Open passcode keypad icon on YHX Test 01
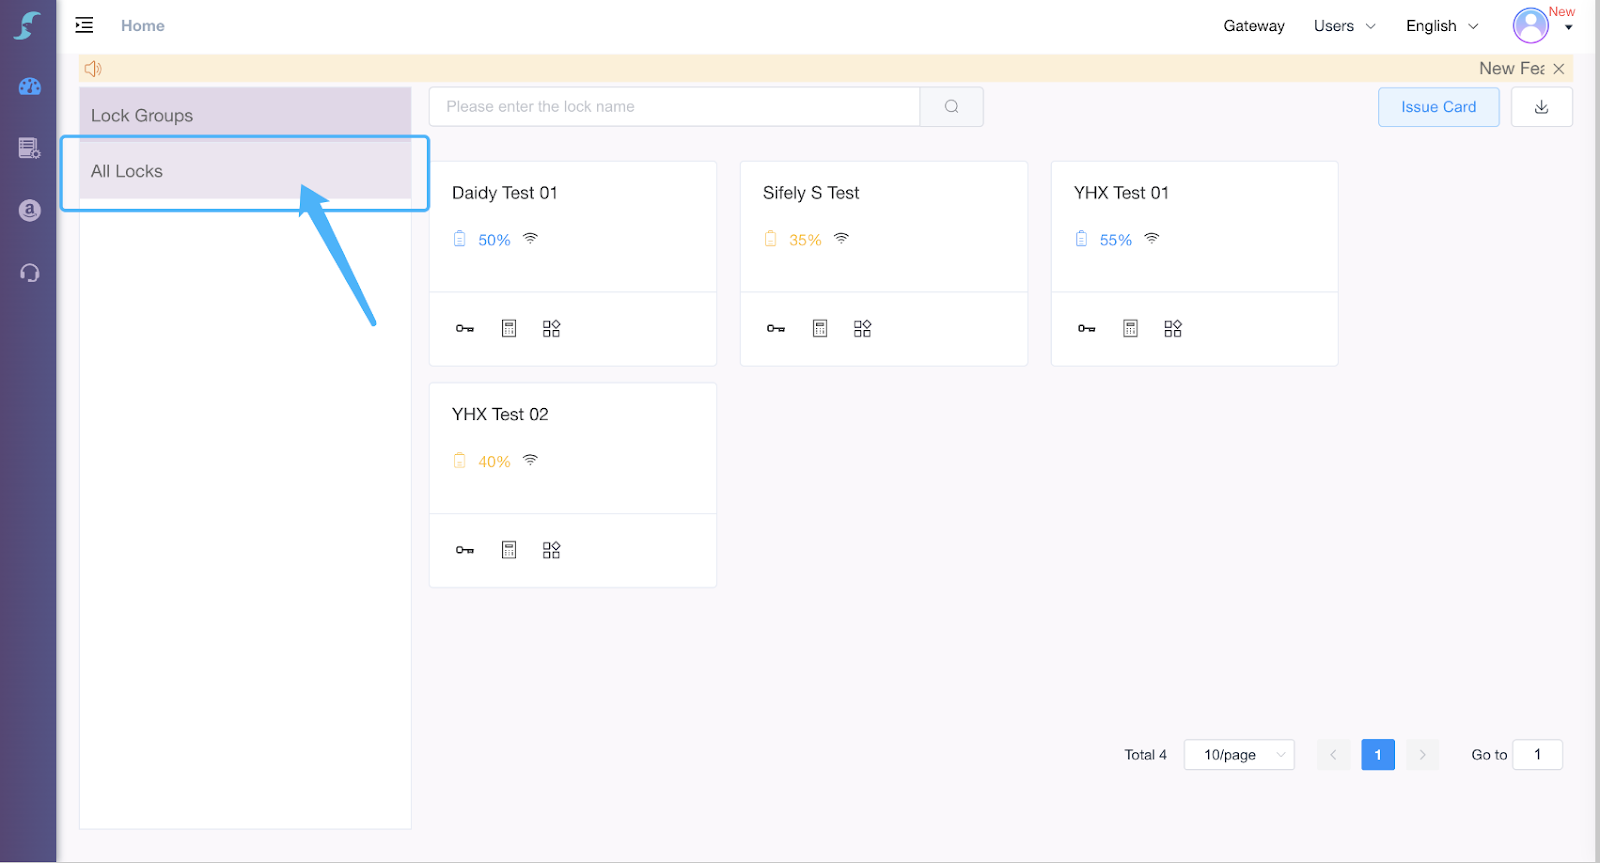1600x863 pixels. pos(1131,328)
